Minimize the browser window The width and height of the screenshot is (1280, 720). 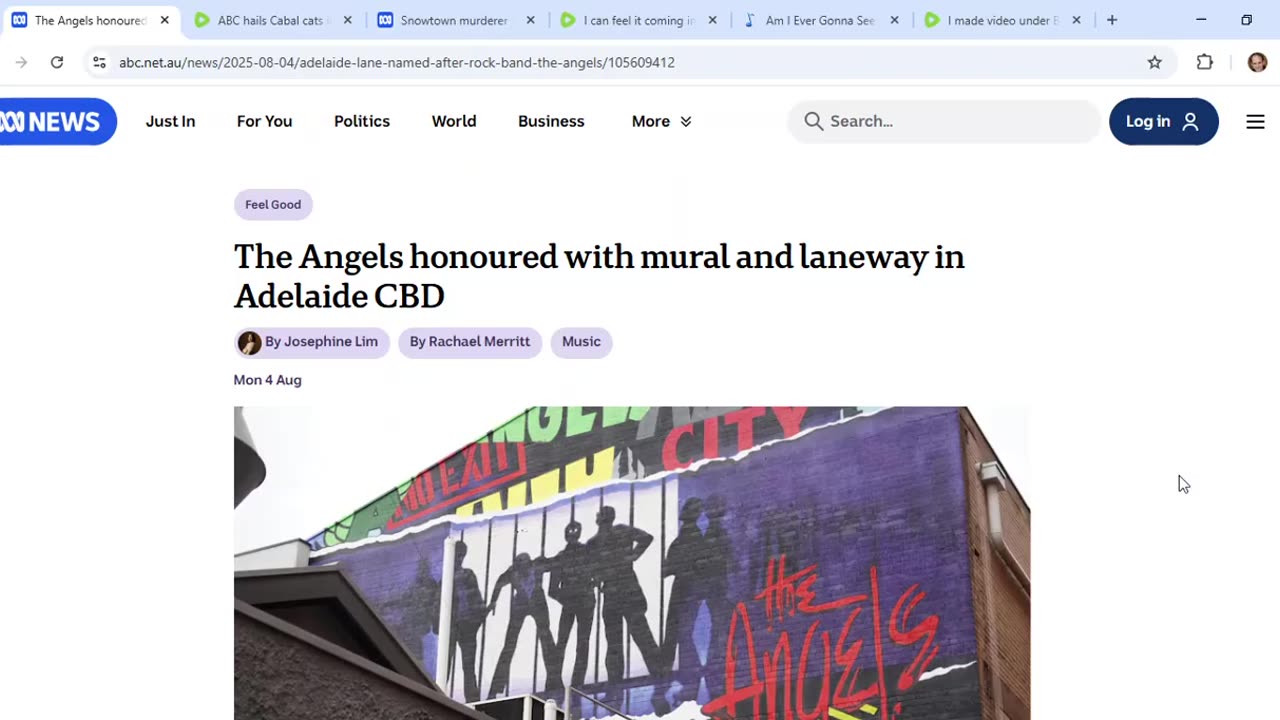point(1201,20)
